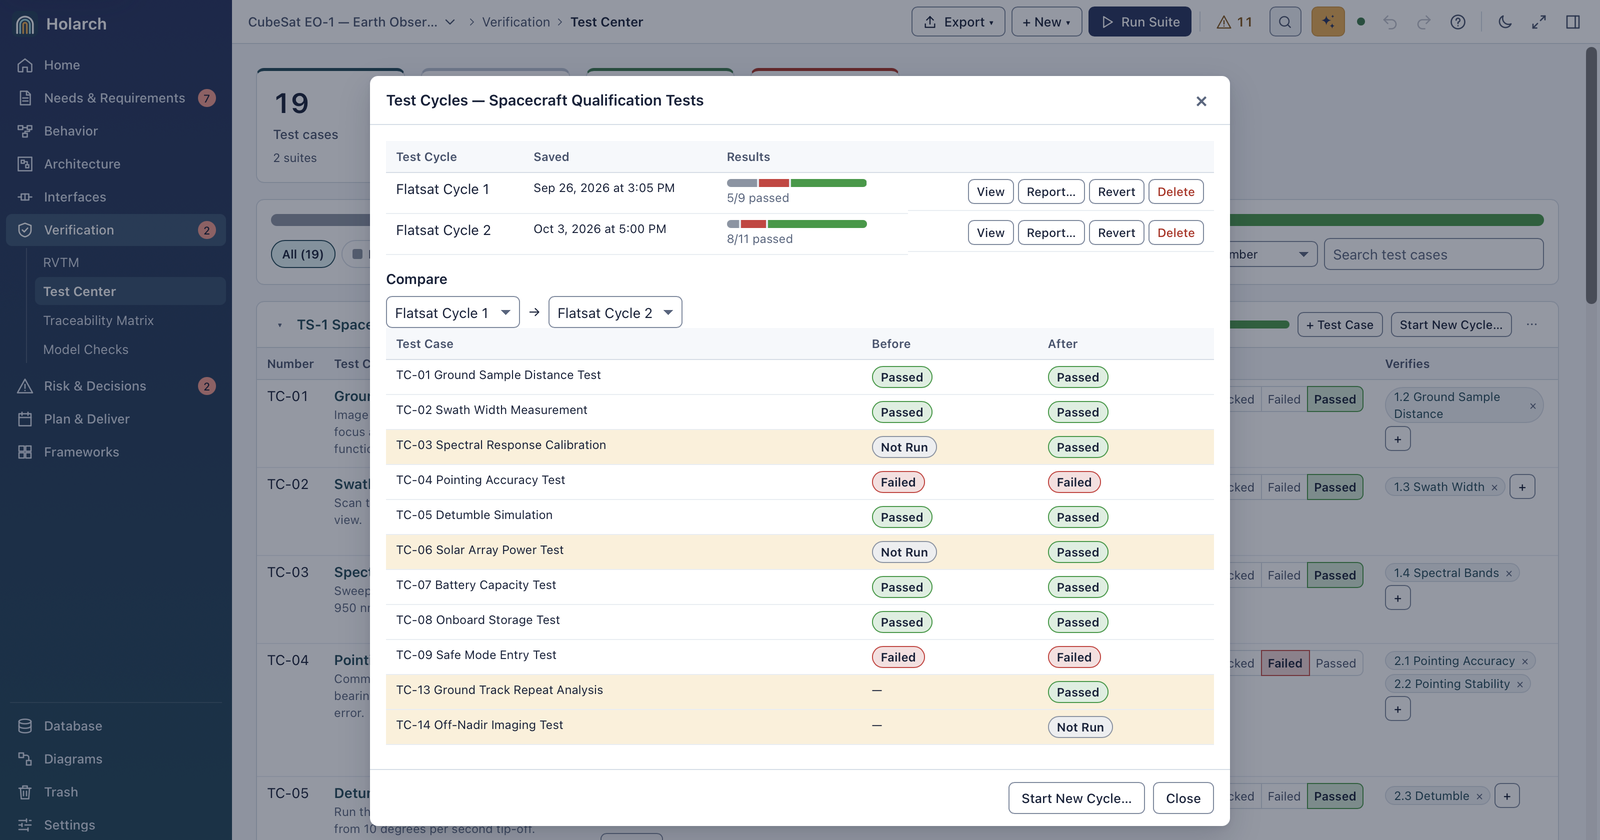The height and width of the screenshot is (840, 1600).
Task: Click the undo arrow icon
Action: [x=1390, y=22]
